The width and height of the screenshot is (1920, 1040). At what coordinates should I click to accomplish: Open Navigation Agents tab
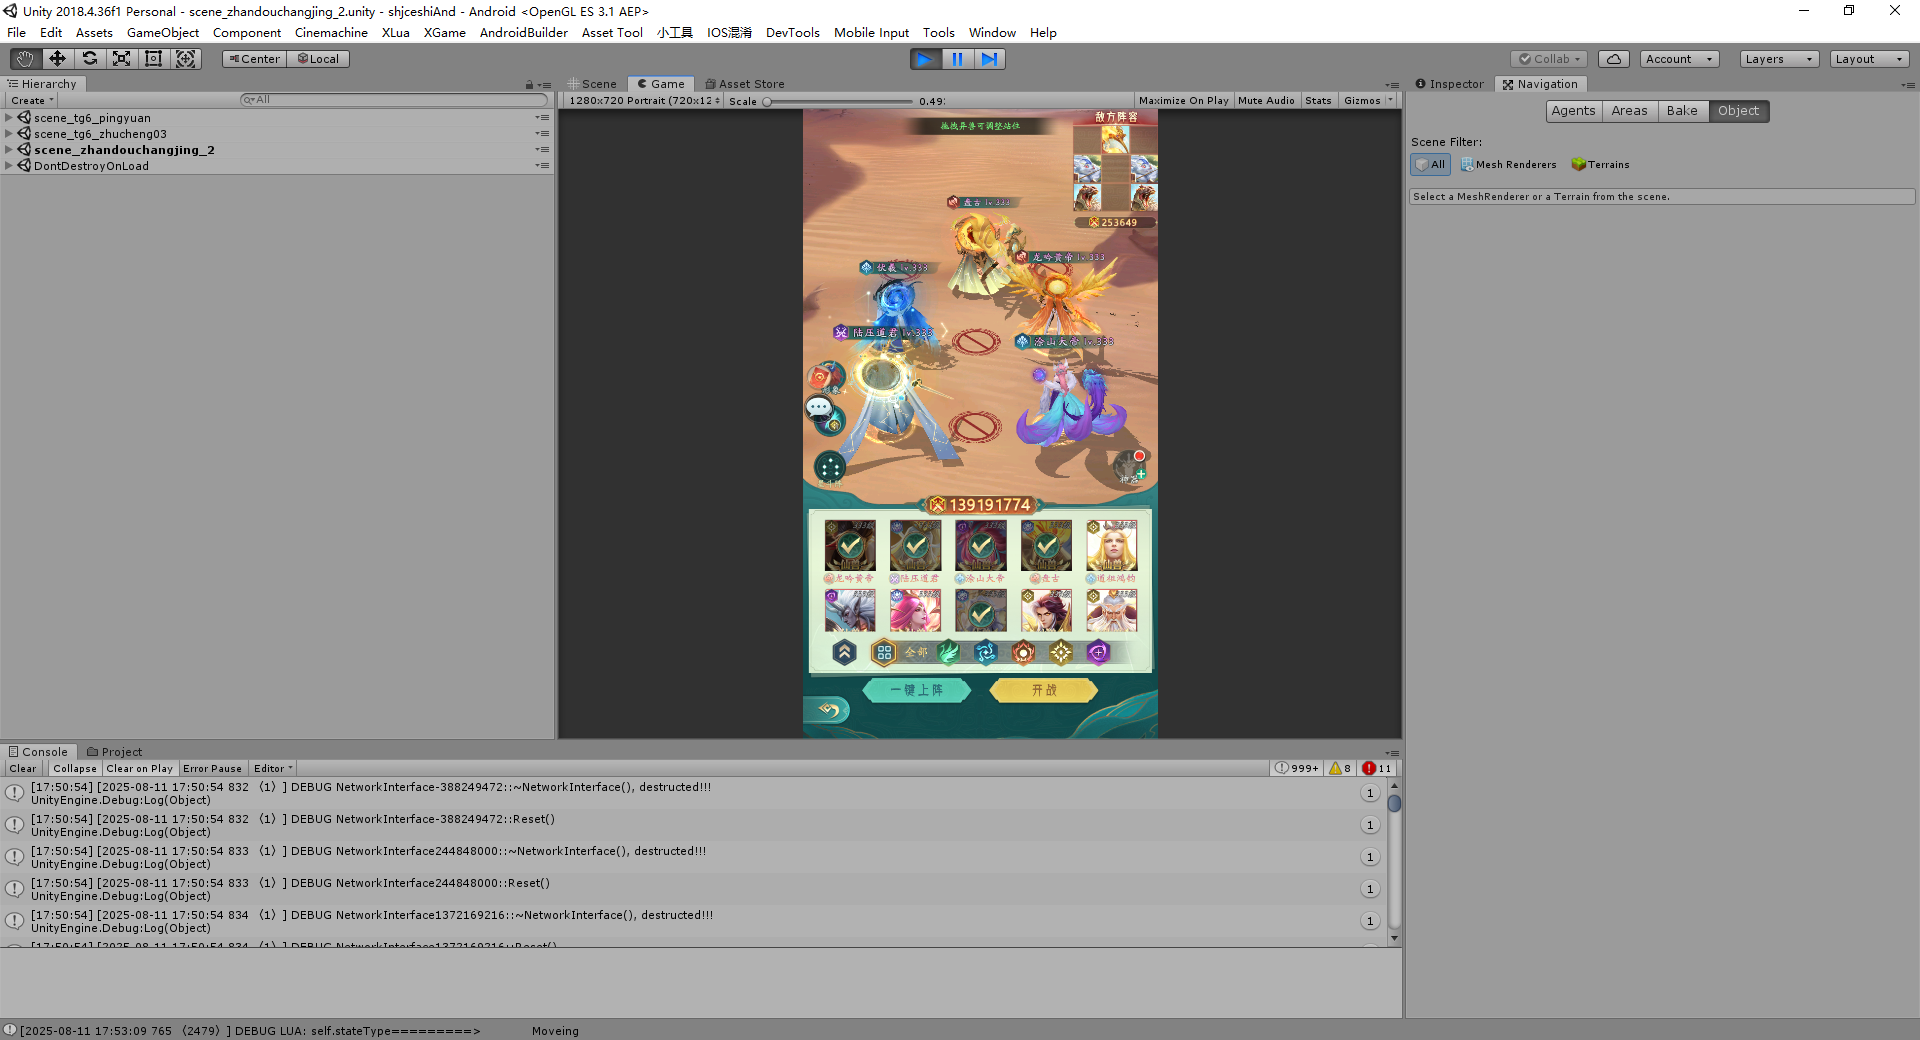[x=1573, y=111]
